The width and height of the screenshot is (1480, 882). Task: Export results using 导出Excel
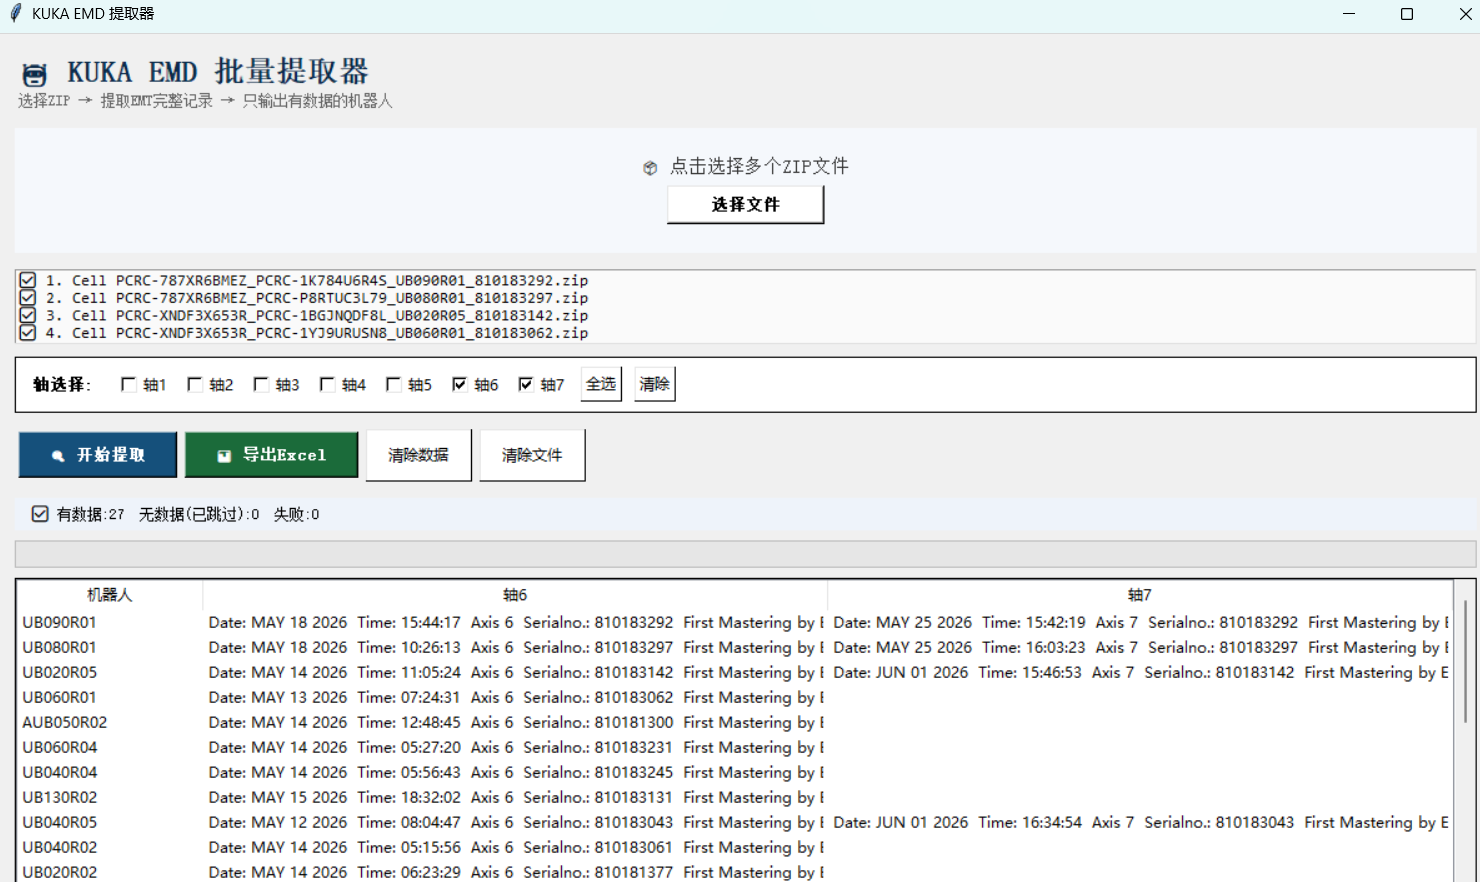point(272,455)
